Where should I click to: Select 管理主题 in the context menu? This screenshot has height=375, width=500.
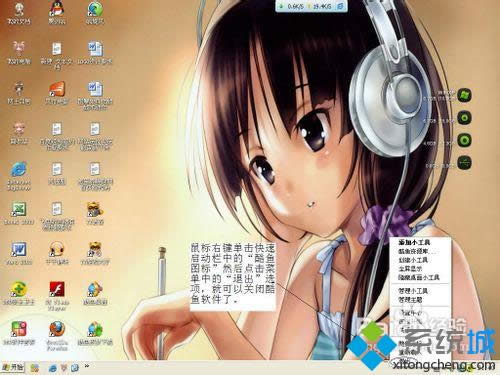click(410, 300)
